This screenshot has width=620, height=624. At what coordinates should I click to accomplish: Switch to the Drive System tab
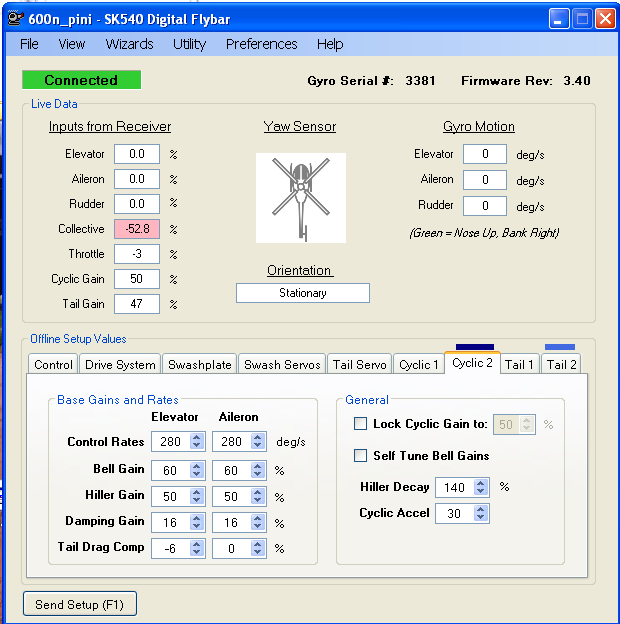(120, 364)
